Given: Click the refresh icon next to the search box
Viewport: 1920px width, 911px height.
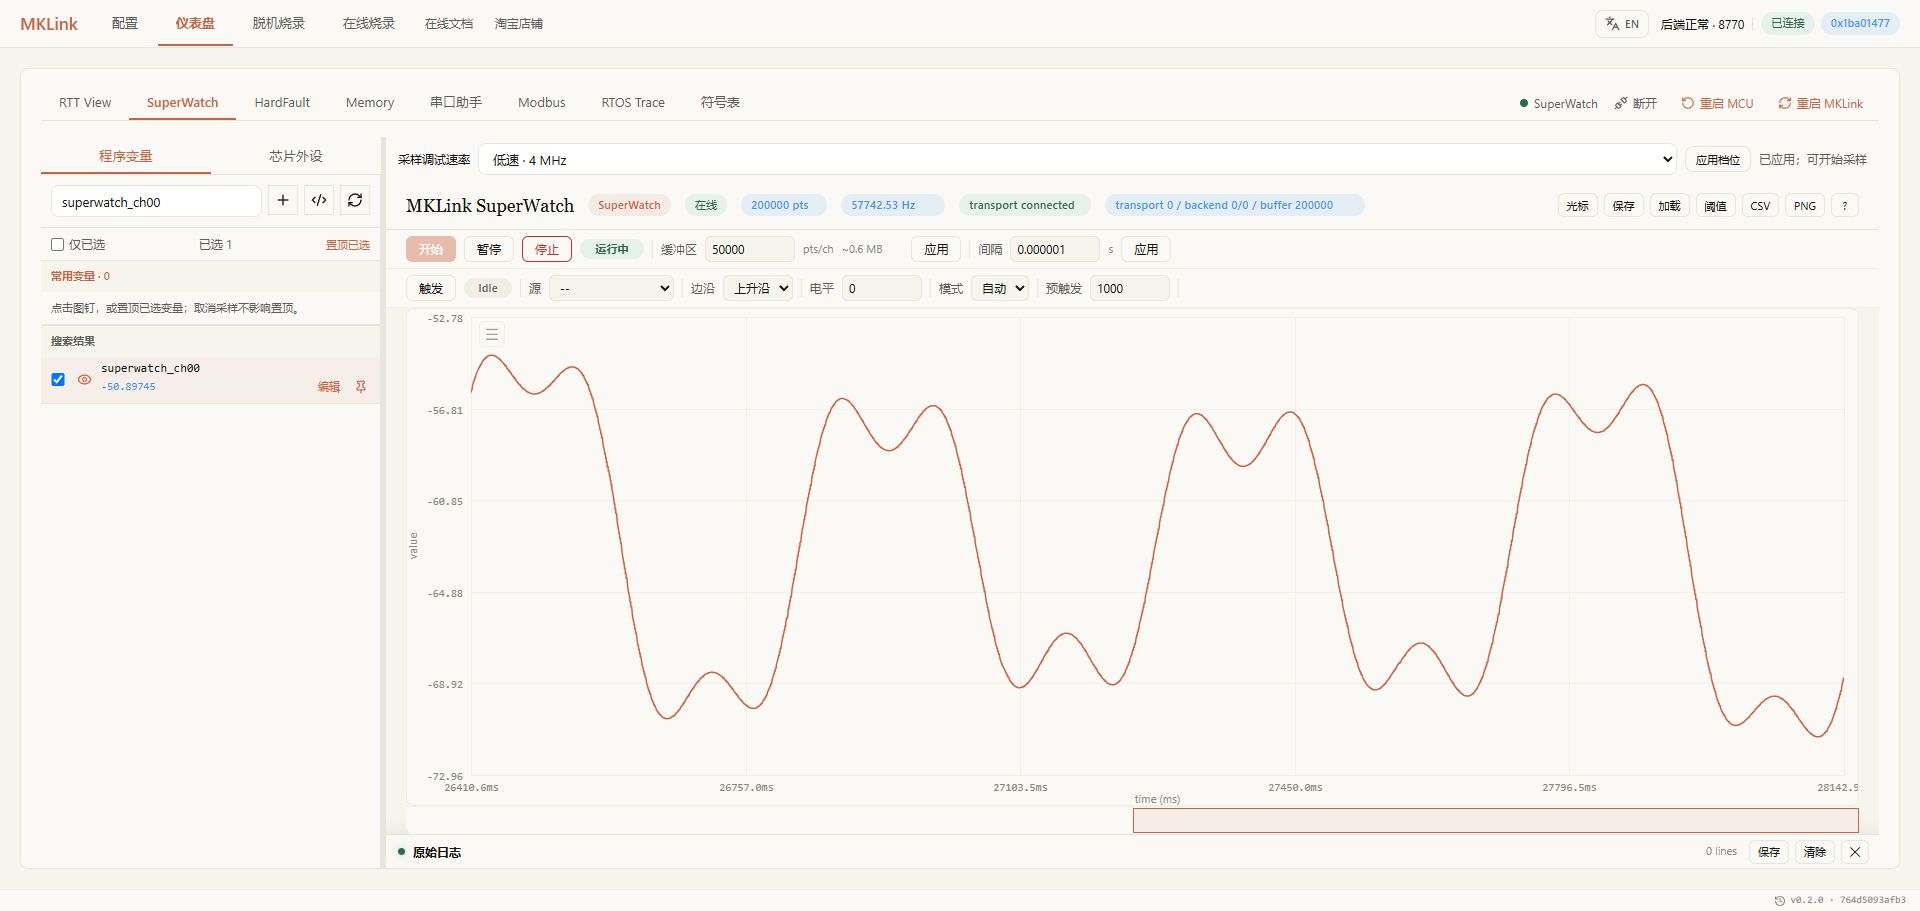Looking at the screenshot, I should 355,201.
